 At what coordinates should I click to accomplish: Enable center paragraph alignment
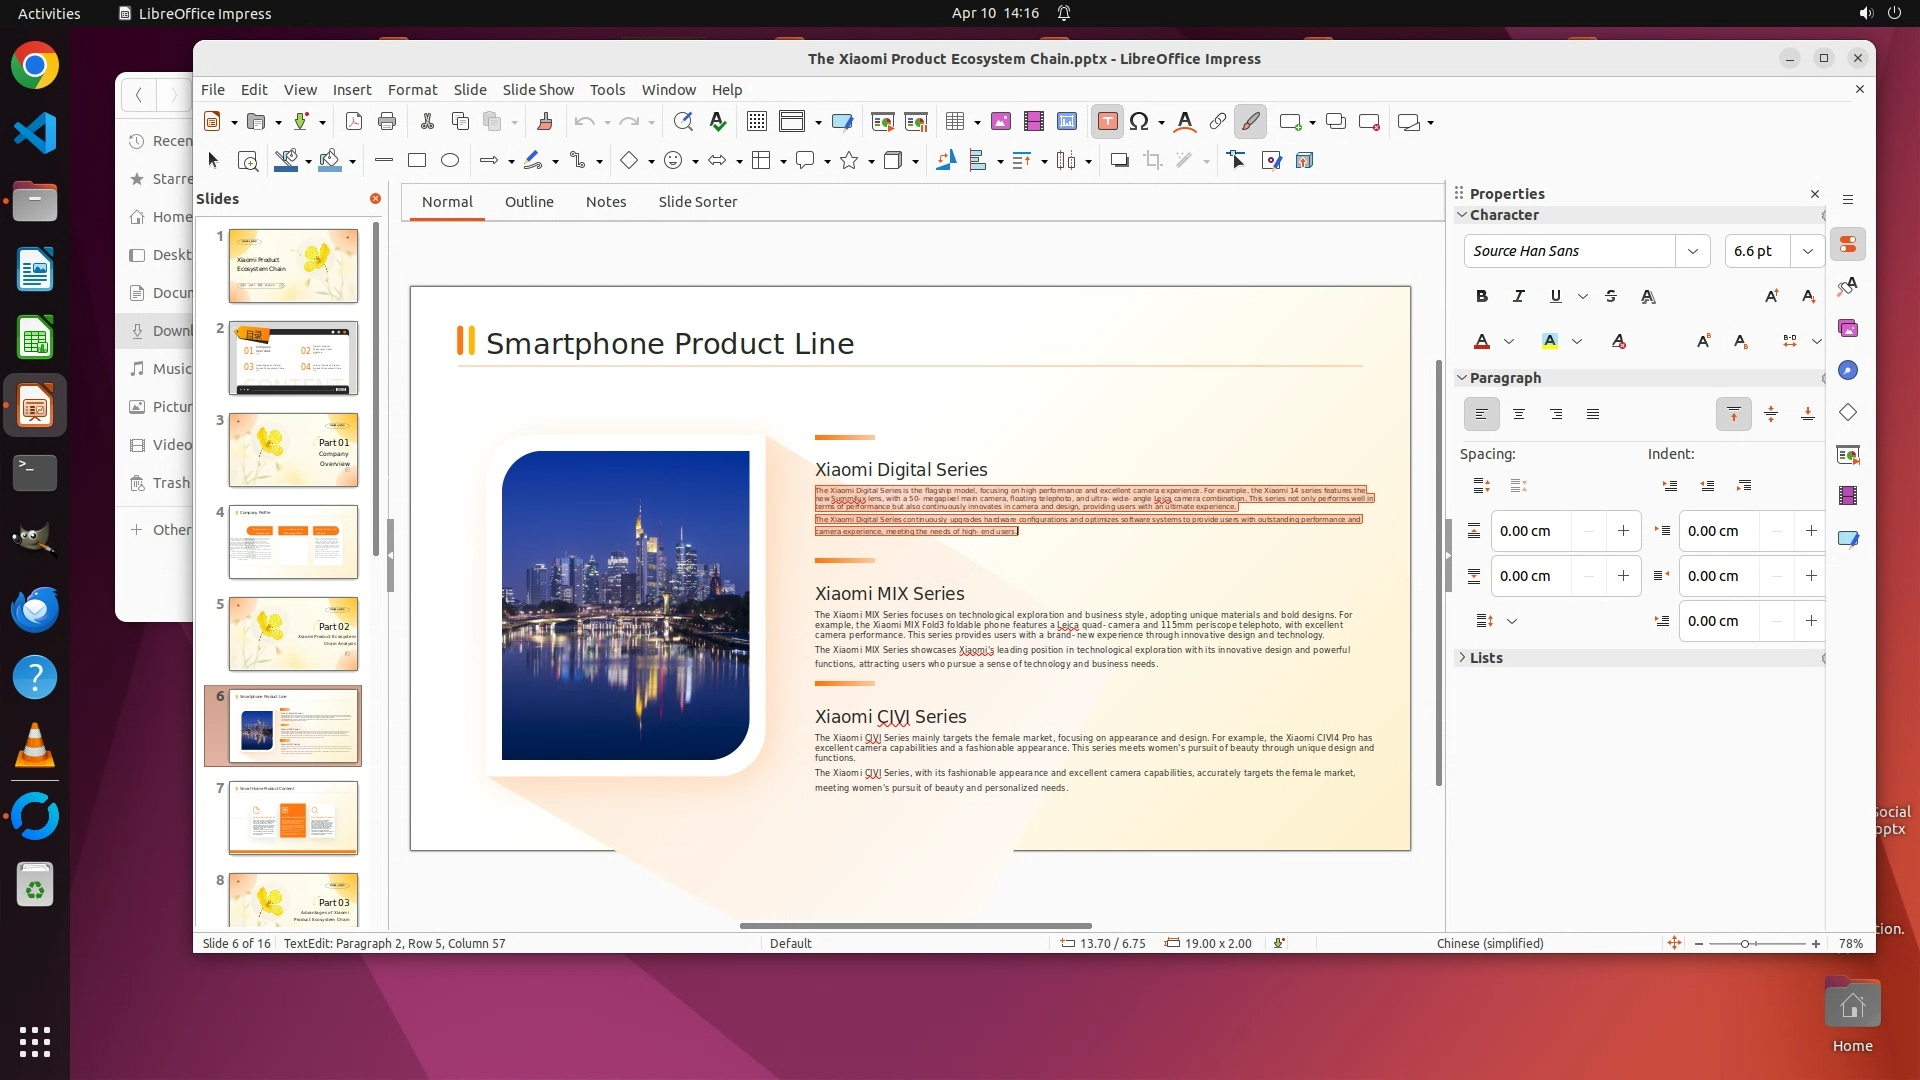tap(1518, 414)
